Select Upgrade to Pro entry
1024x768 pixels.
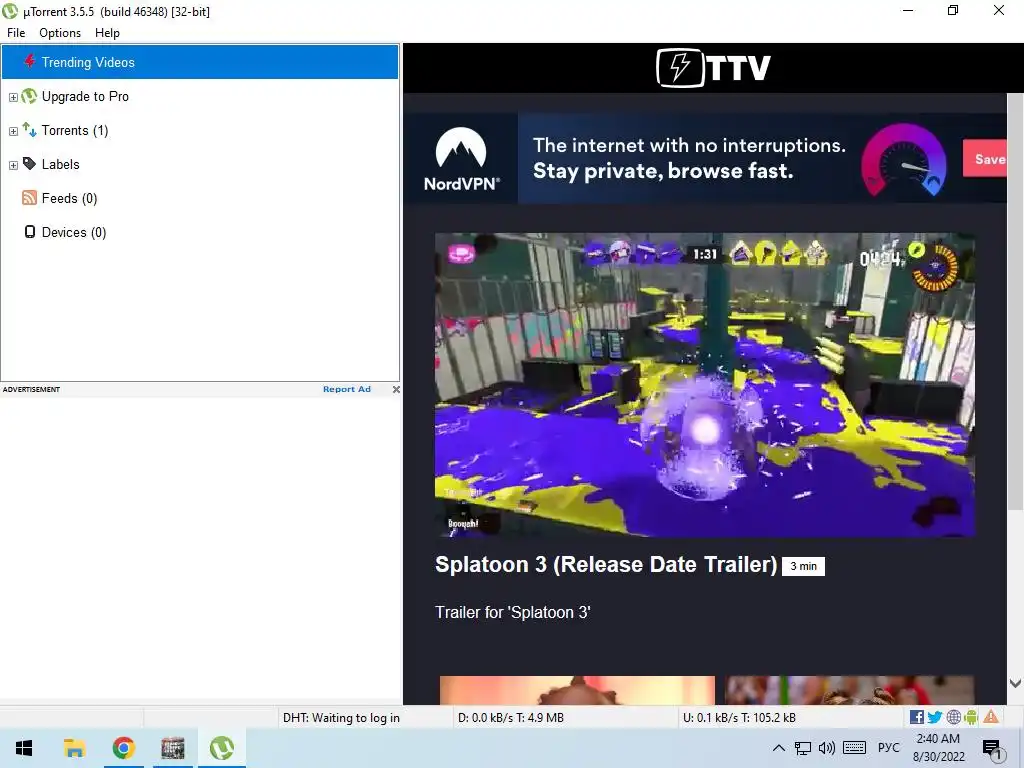point(85,96)
